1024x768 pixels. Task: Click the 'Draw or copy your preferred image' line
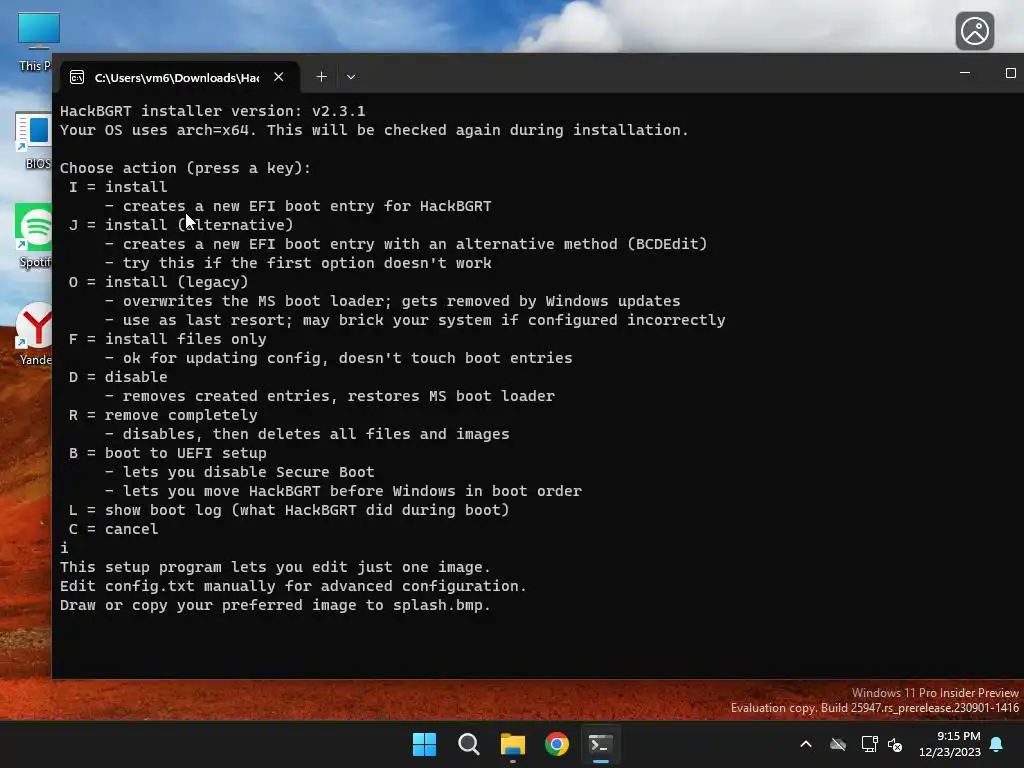(275, 605)
